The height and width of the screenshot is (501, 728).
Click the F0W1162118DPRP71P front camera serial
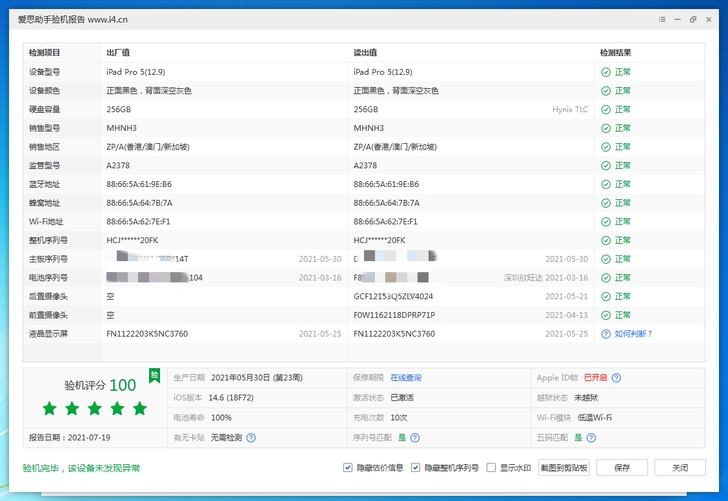click(x=394, y=315)
